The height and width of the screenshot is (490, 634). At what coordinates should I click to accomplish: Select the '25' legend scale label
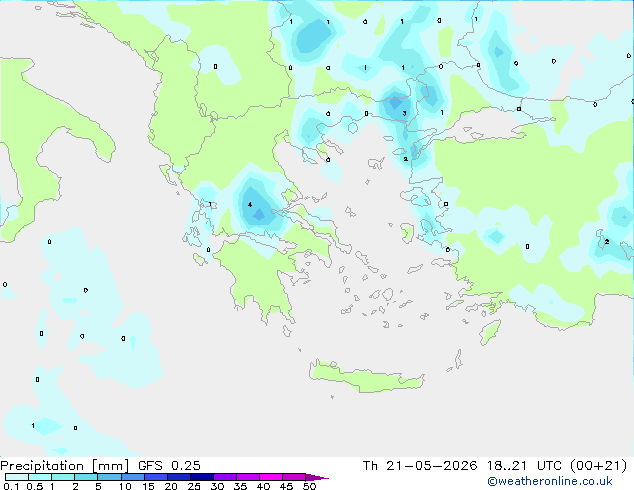click(194, 486)
